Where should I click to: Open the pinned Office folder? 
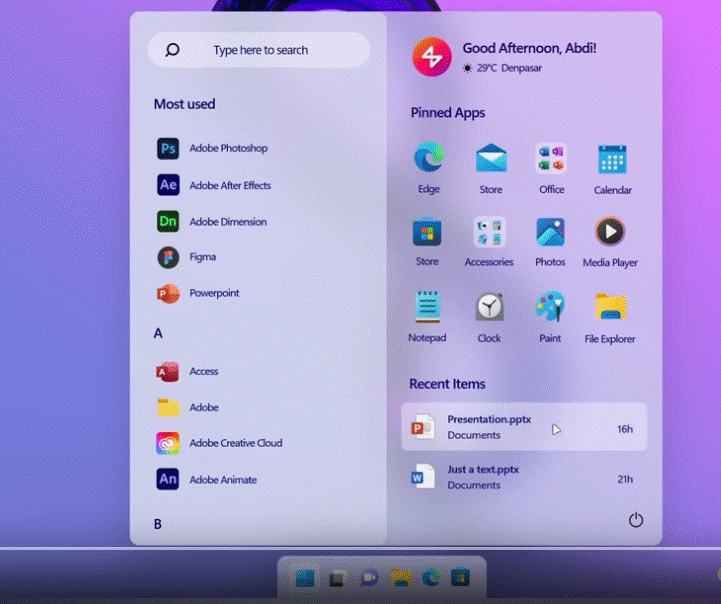(551, 168)
